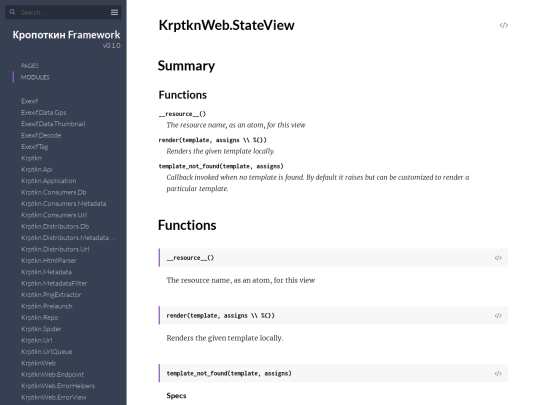Click the __resource__() function detail heading
This screenshot has width=540, height=405.
190,258
